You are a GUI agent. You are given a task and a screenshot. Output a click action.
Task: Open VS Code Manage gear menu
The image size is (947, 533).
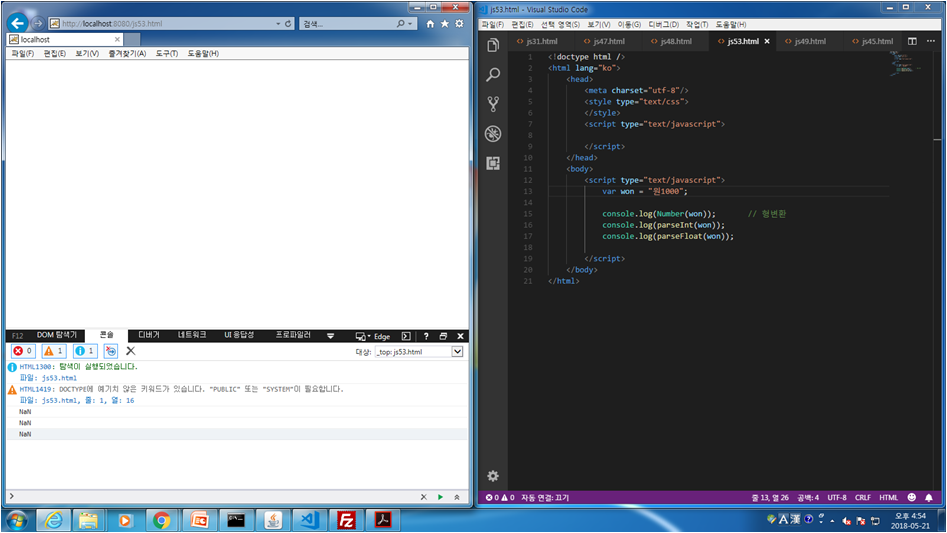coord(493,476)
